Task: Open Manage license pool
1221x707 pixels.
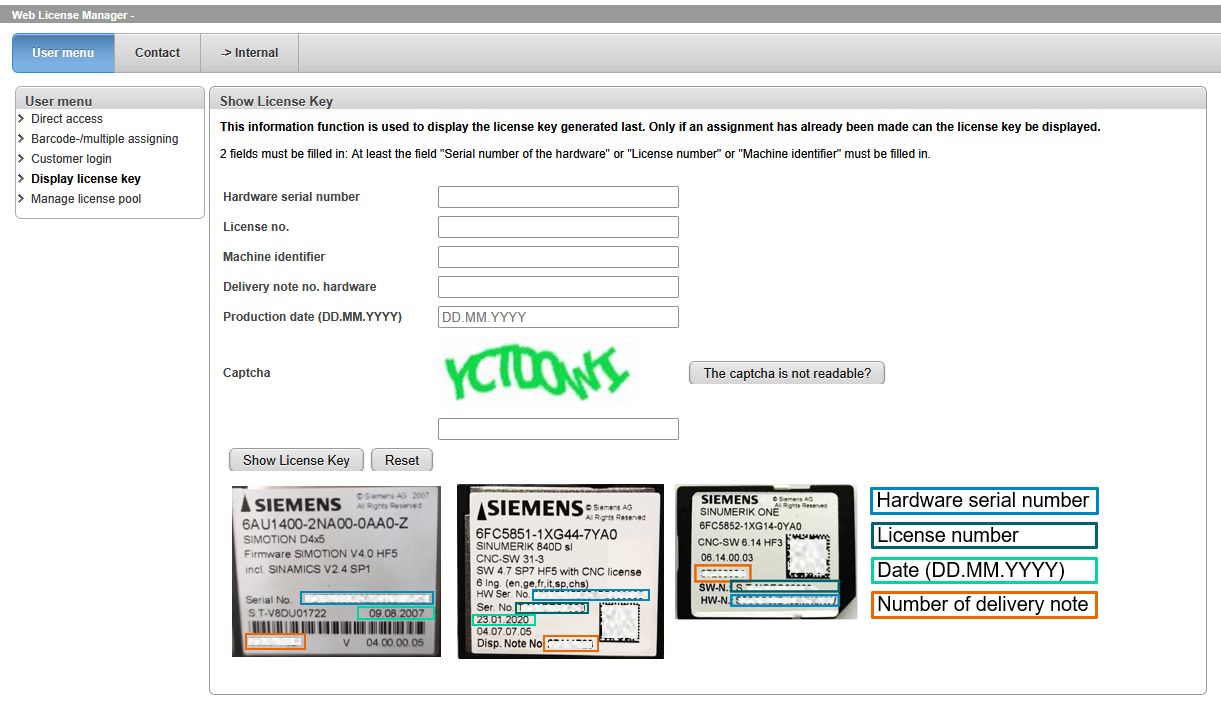Action: pos(86,199)
